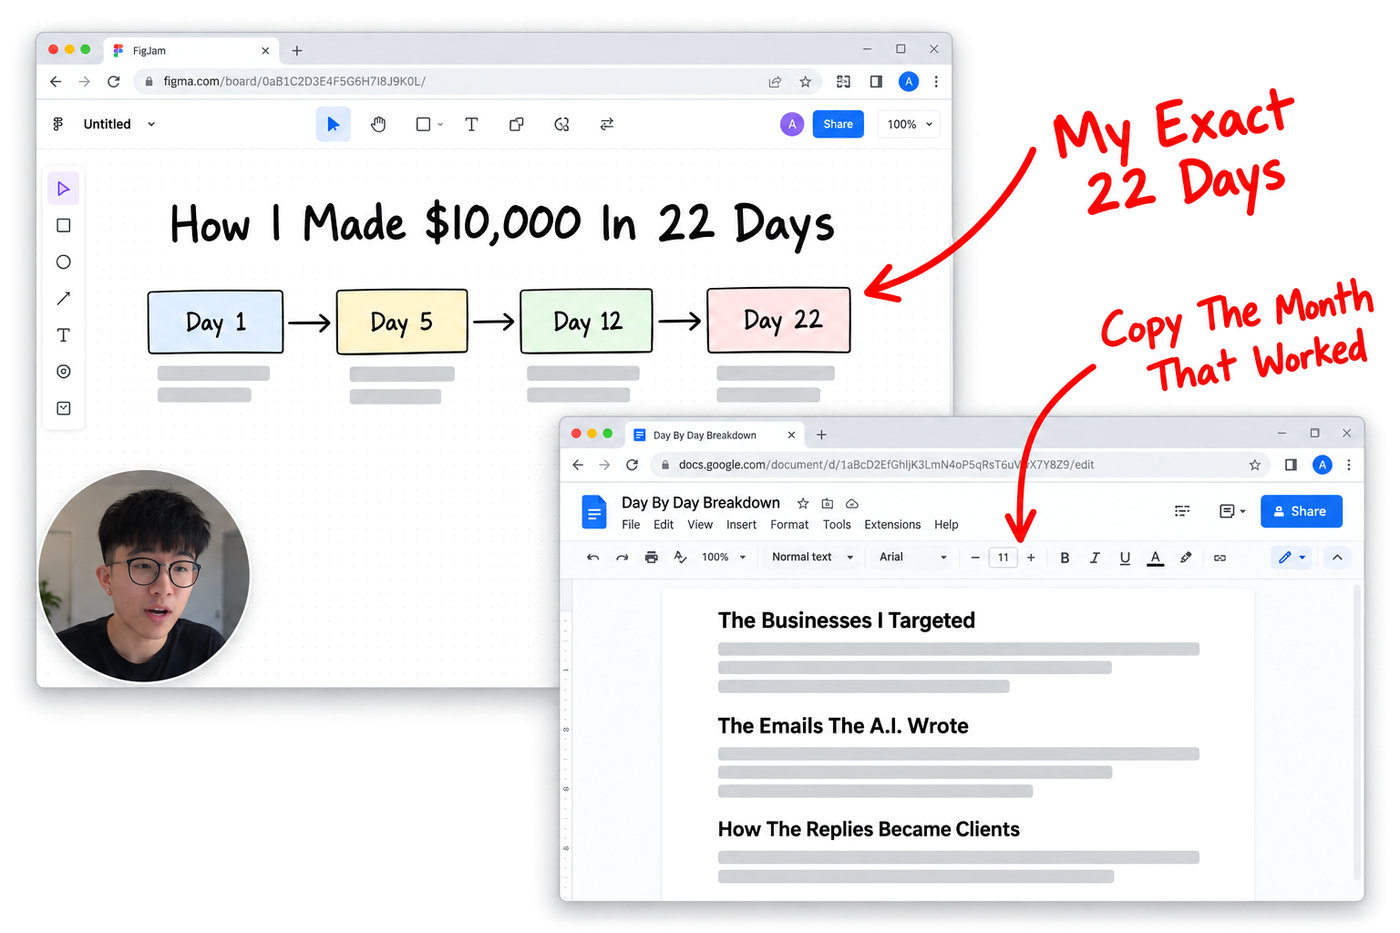
Task: Select the Day 22 pink box
Action: 778,320
